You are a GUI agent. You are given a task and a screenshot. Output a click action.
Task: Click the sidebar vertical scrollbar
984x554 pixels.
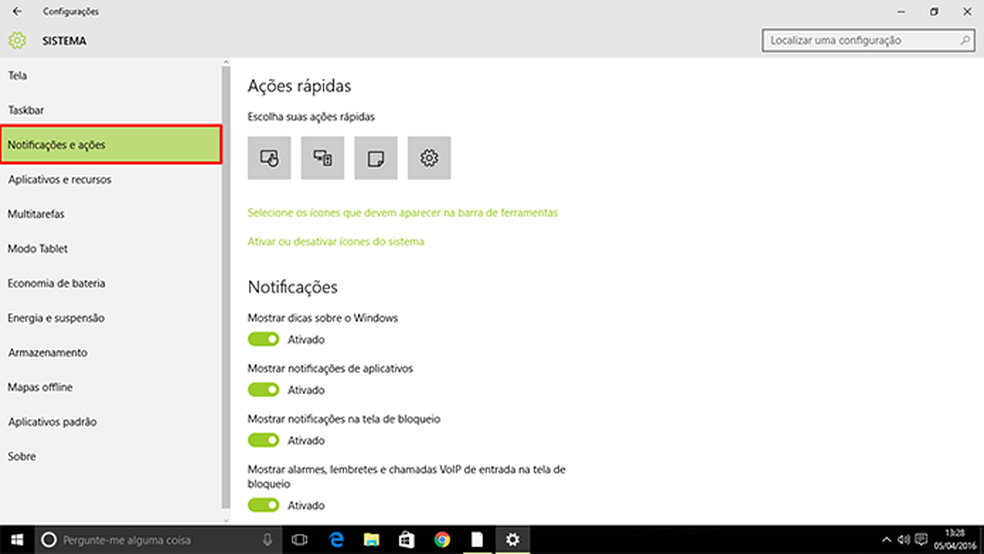click(226, 287)
